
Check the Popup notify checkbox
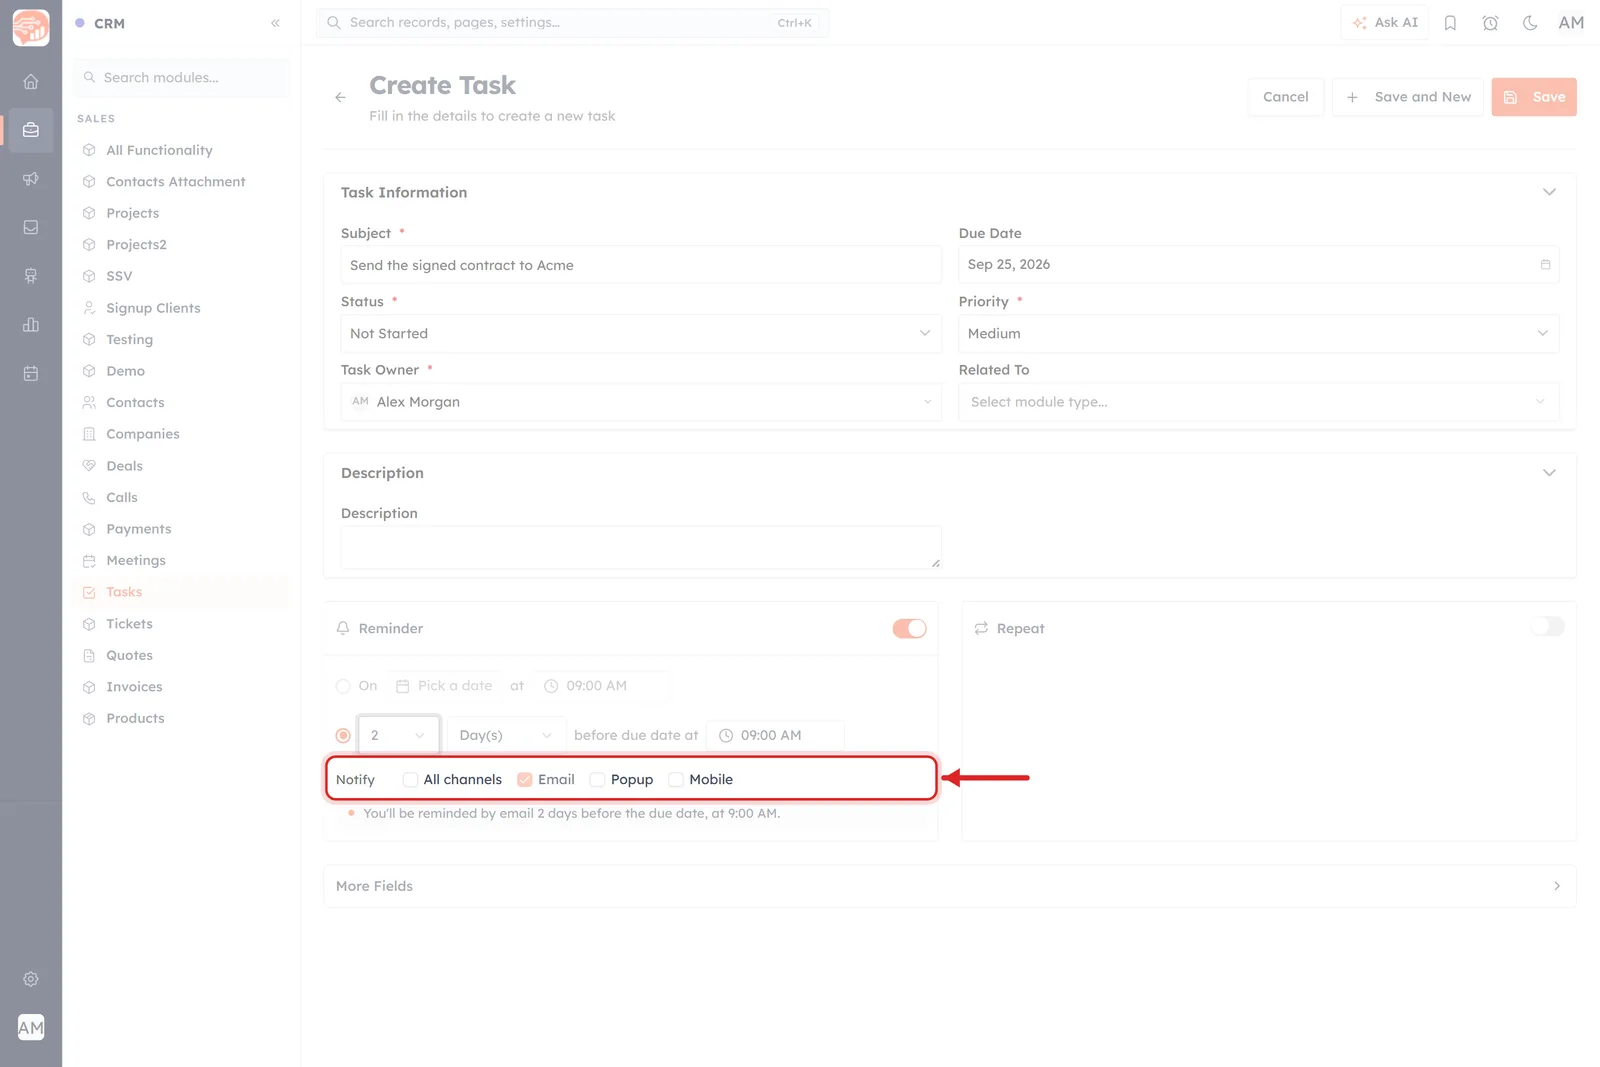point(597,780)
